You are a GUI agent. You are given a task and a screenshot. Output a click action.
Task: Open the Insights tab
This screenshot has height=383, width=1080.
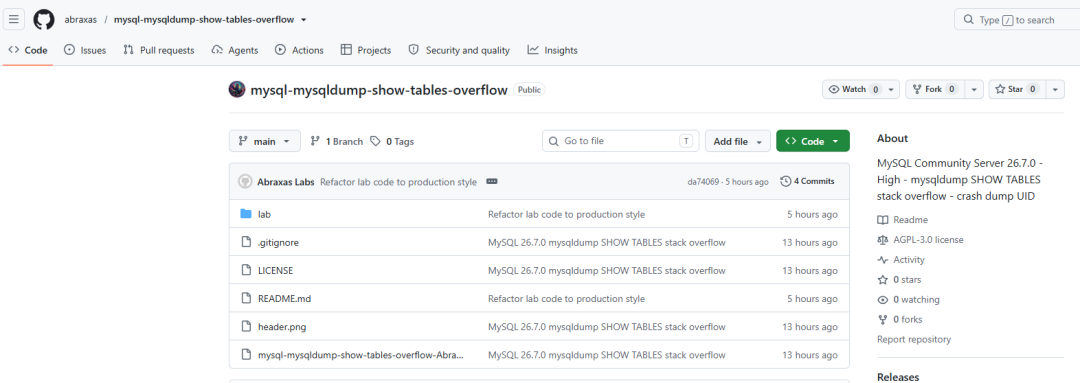point(552,50)
